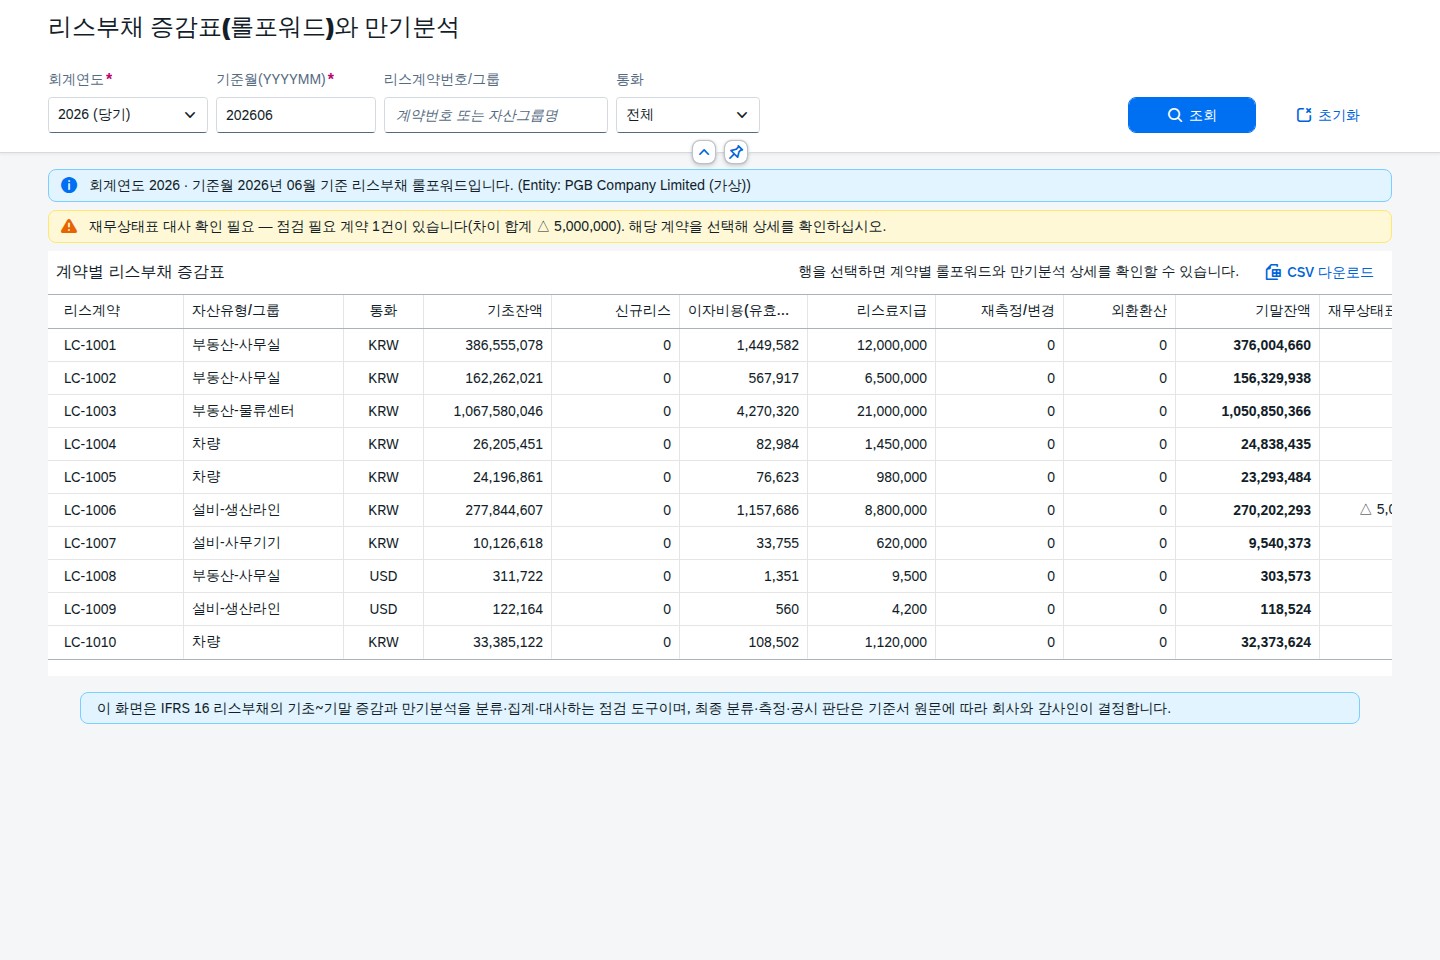Click the 외환환산 column header
1440x960 pixels.
(x=1120, y=311)
